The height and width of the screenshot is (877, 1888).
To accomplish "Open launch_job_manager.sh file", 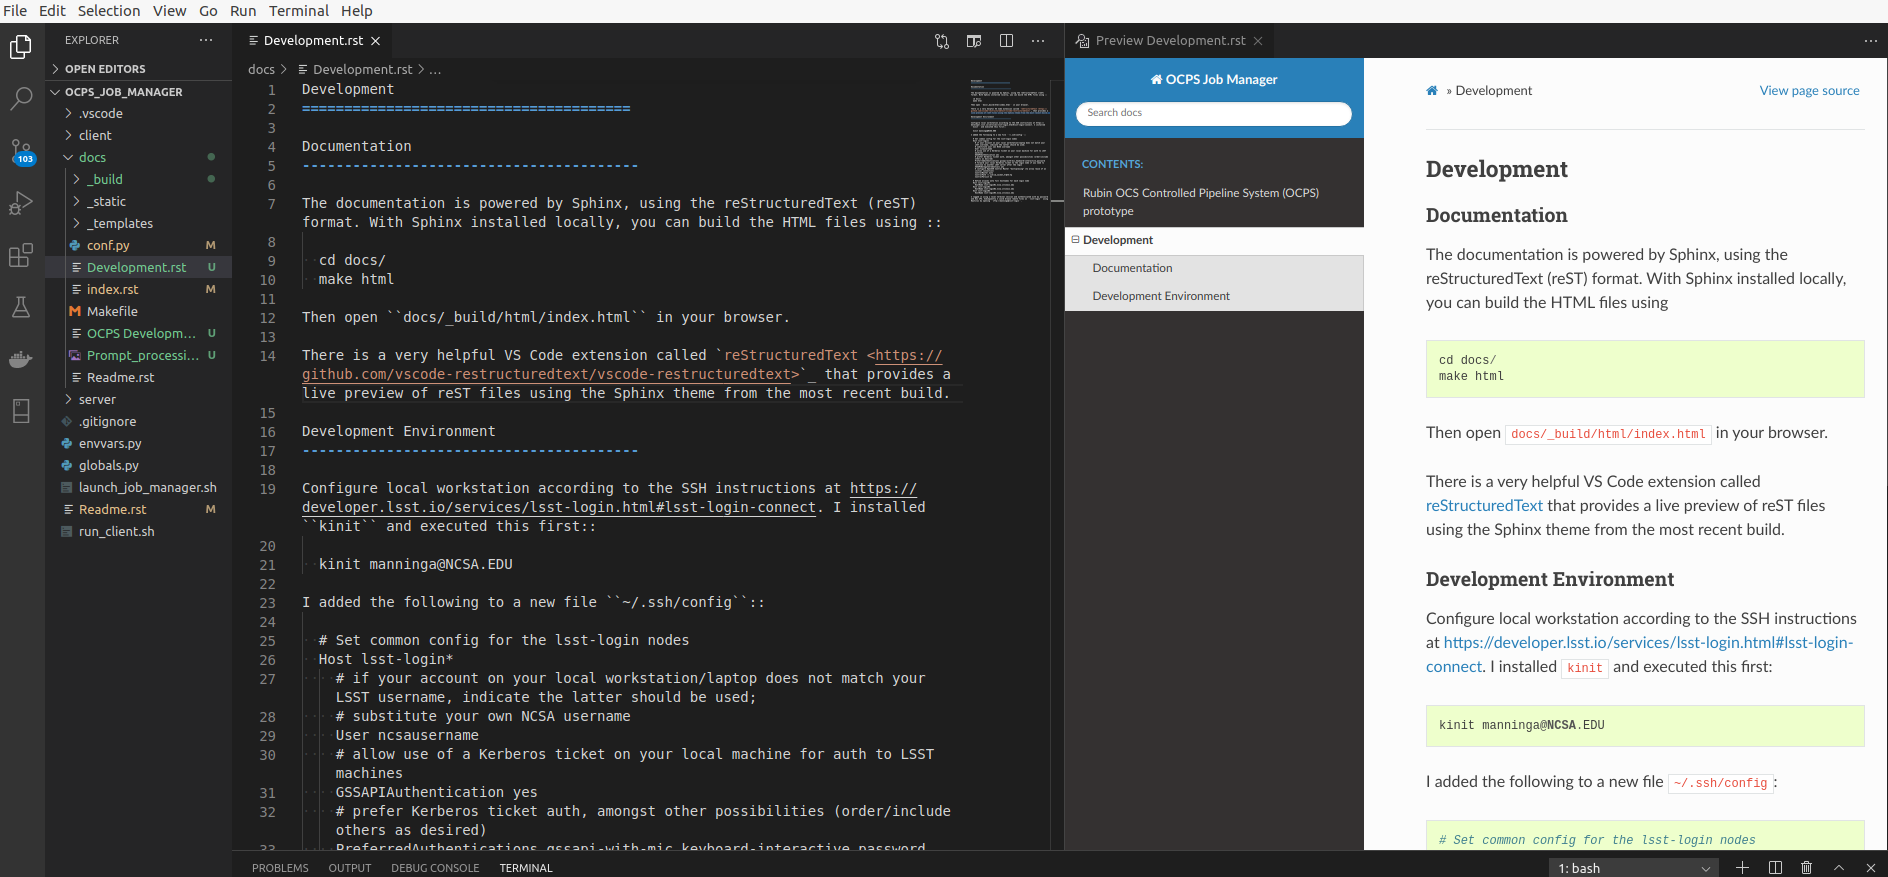I will [138, 487].
